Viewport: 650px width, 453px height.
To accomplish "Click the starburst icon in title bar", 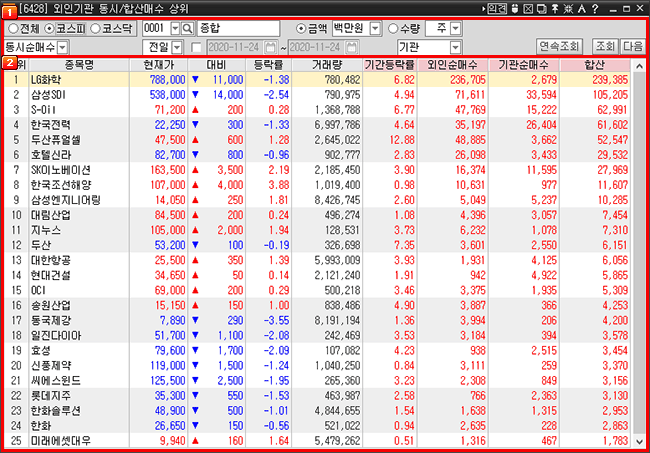I will pyautogui.click(x=568, y=8).
